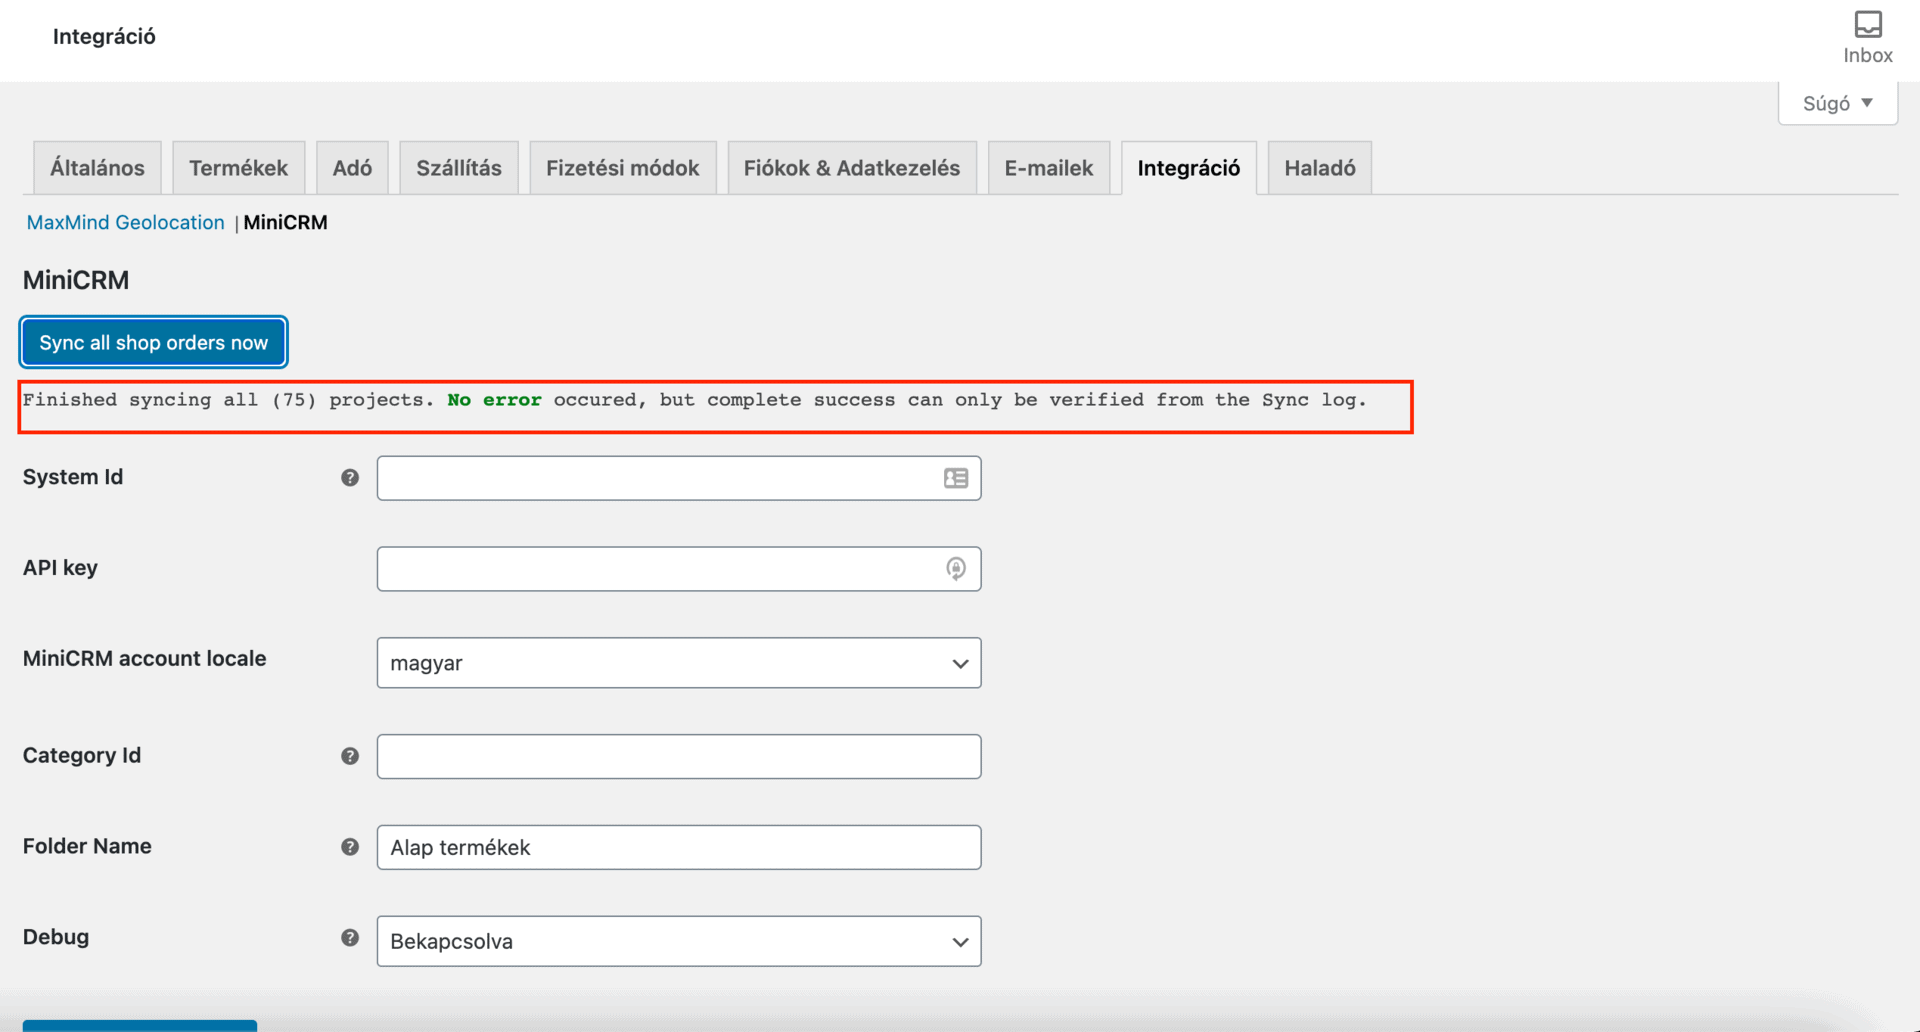The height and width of the screenshot is (1032, 1920).
Task: Open the Szállítás tab
Action: coord(459,168)
